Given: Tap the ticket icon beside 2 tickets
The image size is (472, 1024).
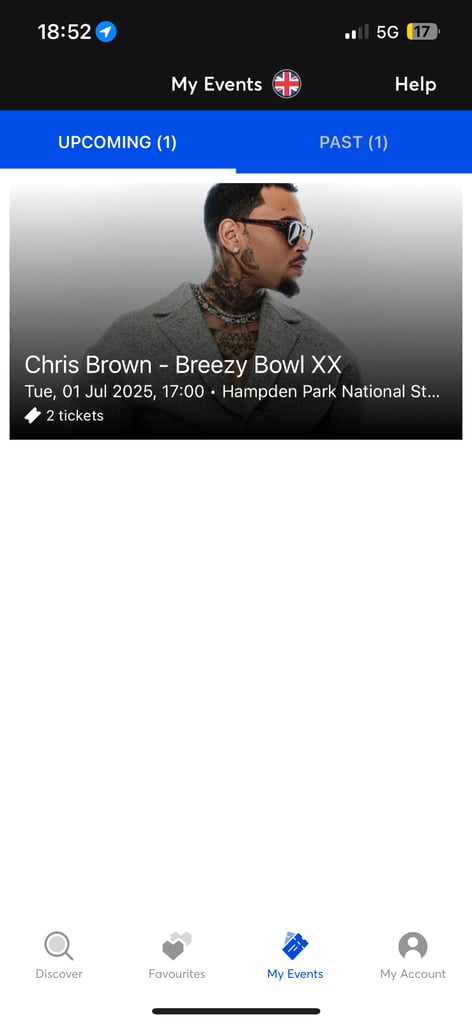Looking at the screenshot, I should click(33, 415).
